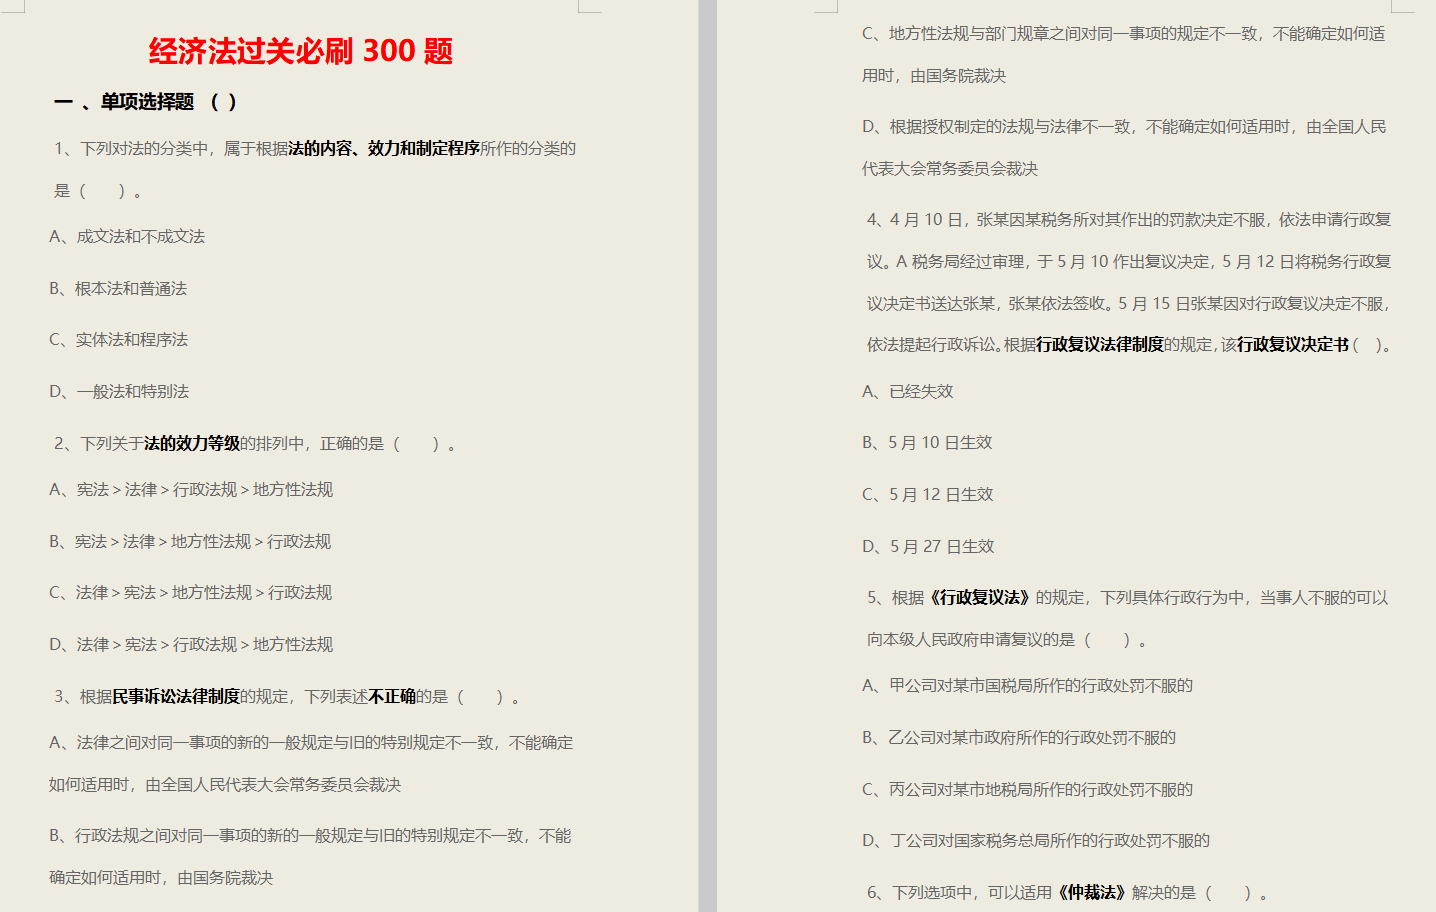
Task: Select option D、一般法和特别法
Action: pyautogui.click(x=119, y=392)
